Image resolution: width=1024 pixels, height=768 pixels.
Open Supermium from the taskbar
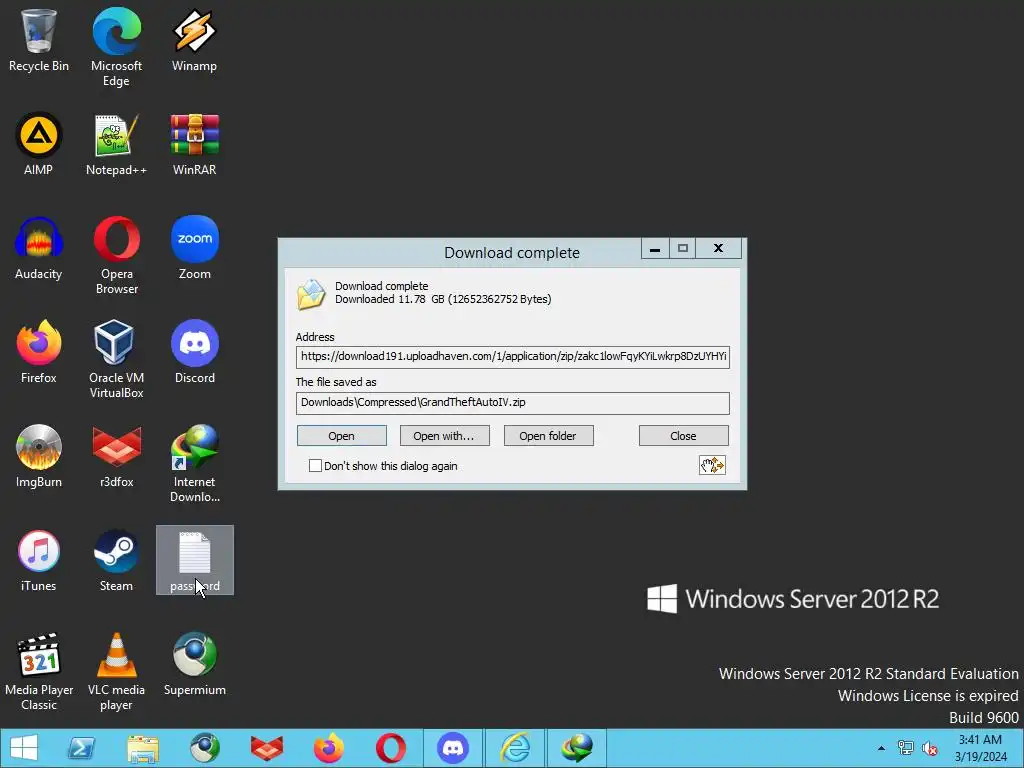pos(204,748)
